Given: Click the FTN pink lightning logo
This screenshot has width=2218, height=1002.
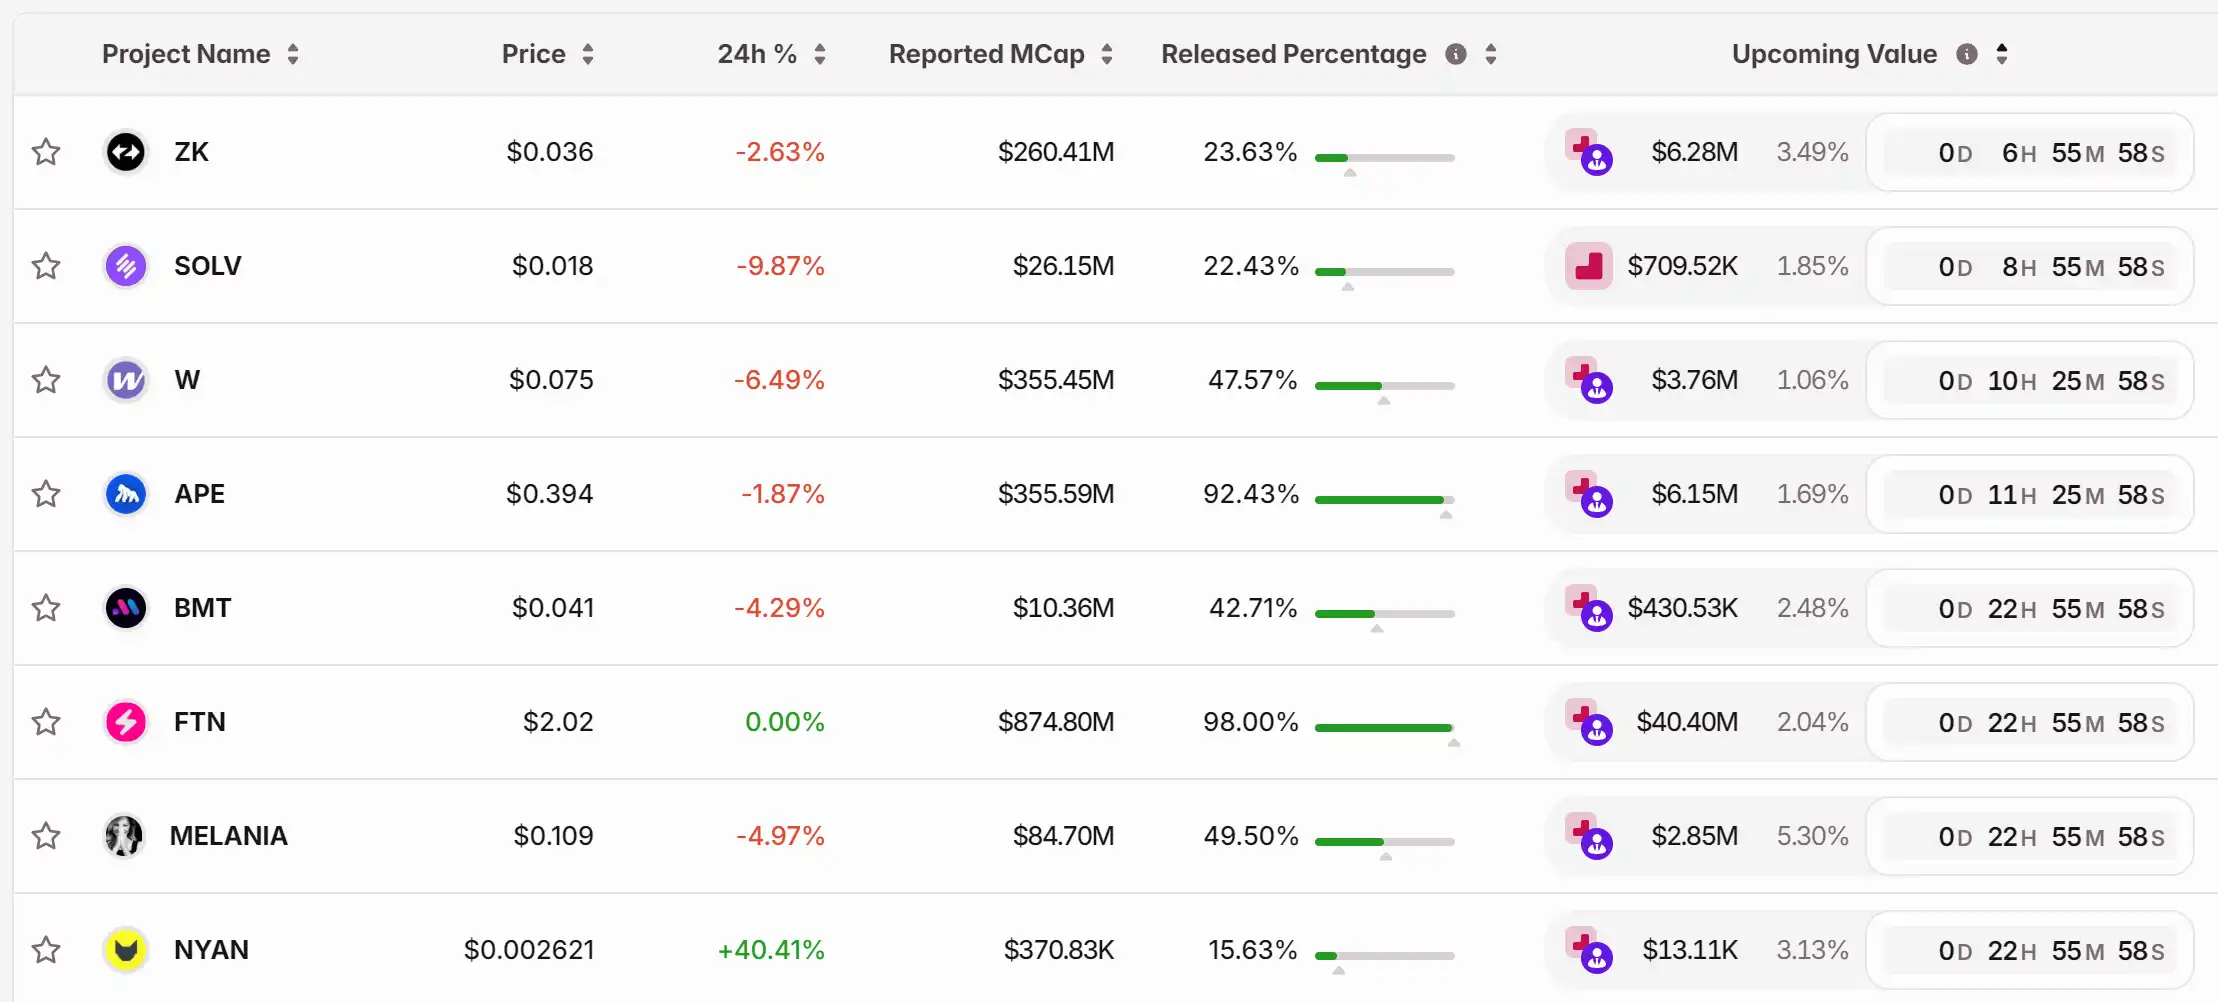Looking at the screenshot, I should pos(126,722).
